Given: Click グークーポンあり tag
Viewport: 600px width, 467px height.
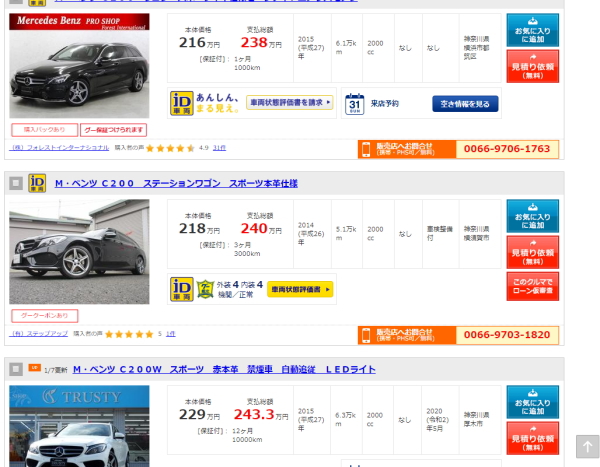Looking at the screenshot, I should (45, 316).
